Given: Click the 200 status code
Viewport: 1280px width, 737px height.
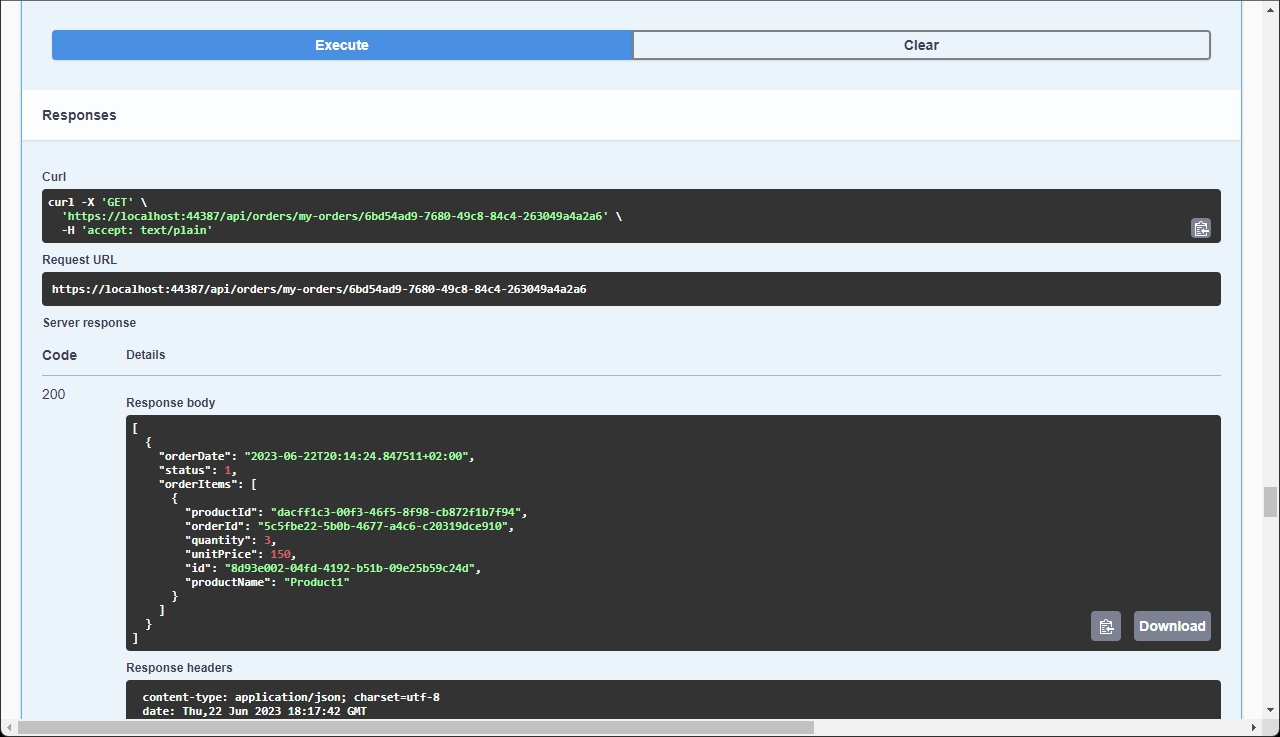Looking at the screenshot, I should pos(54,394).
